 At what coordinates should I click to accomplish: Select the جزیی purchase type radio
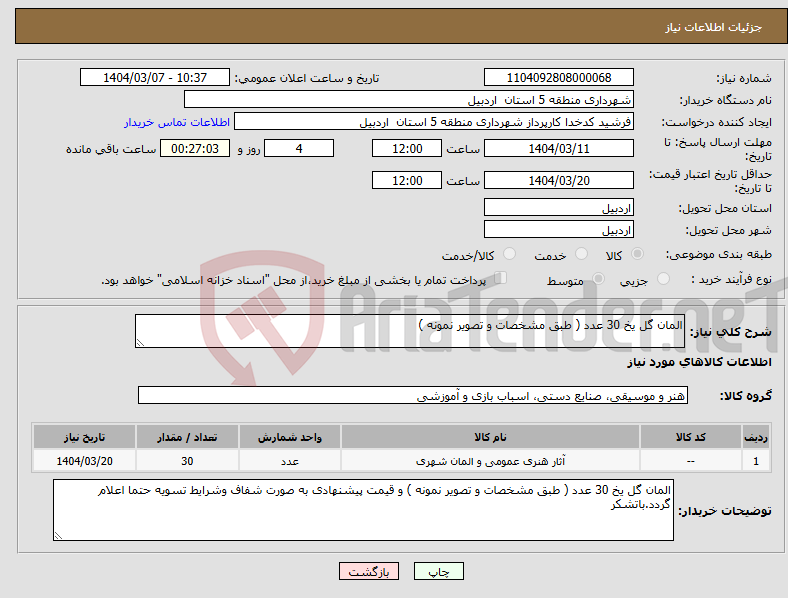click(x=663, y=278)
